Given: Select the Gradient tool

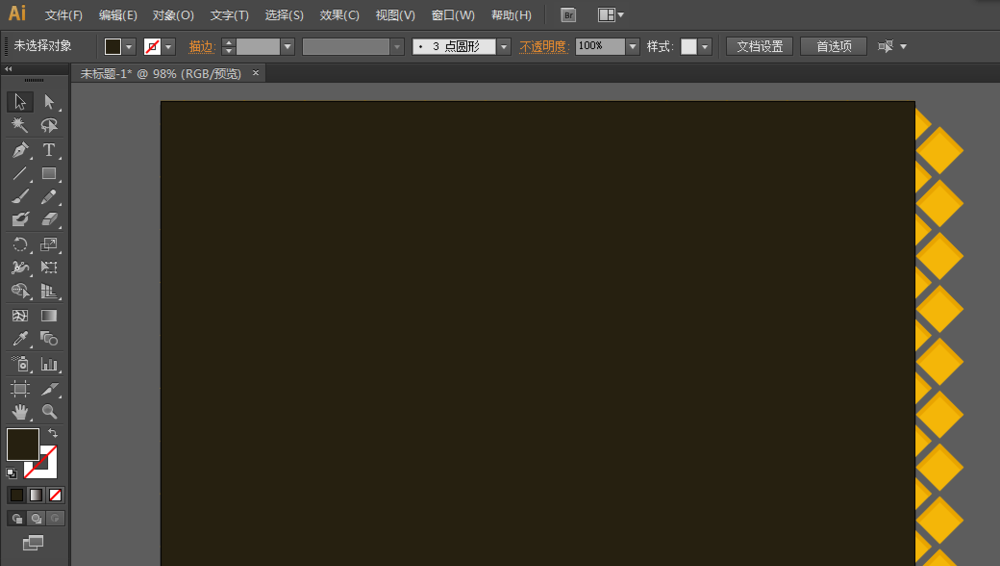Looking at the screenshot, I should (49, 315).
